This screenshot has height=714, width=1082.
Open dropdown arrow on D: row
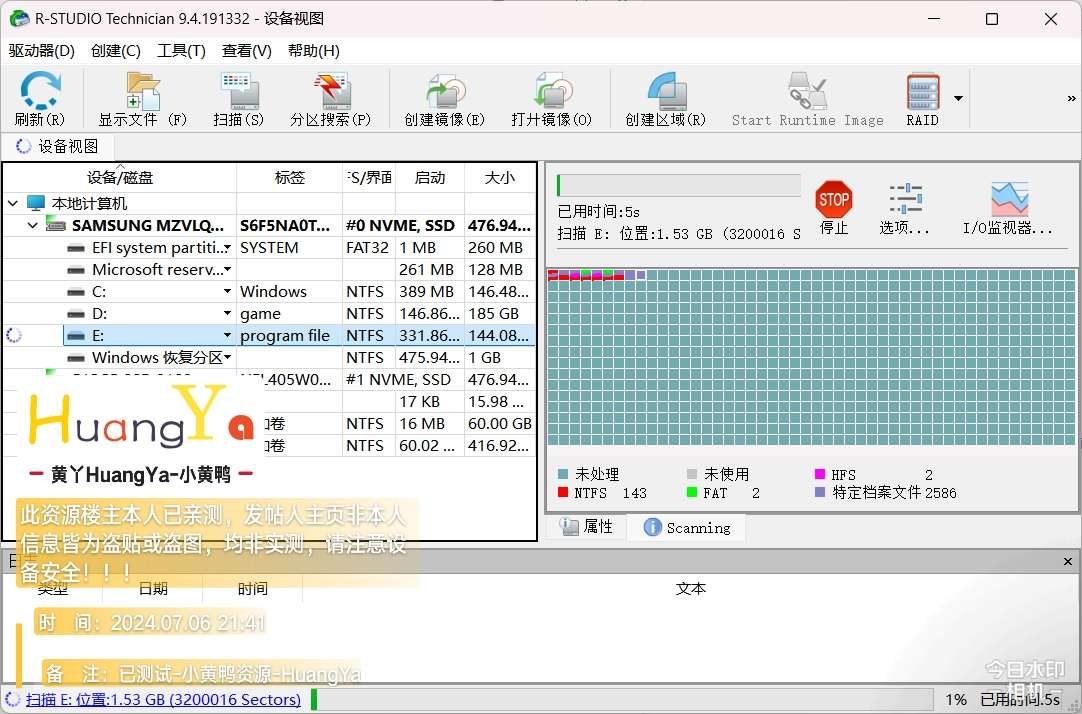coord(228,314)
